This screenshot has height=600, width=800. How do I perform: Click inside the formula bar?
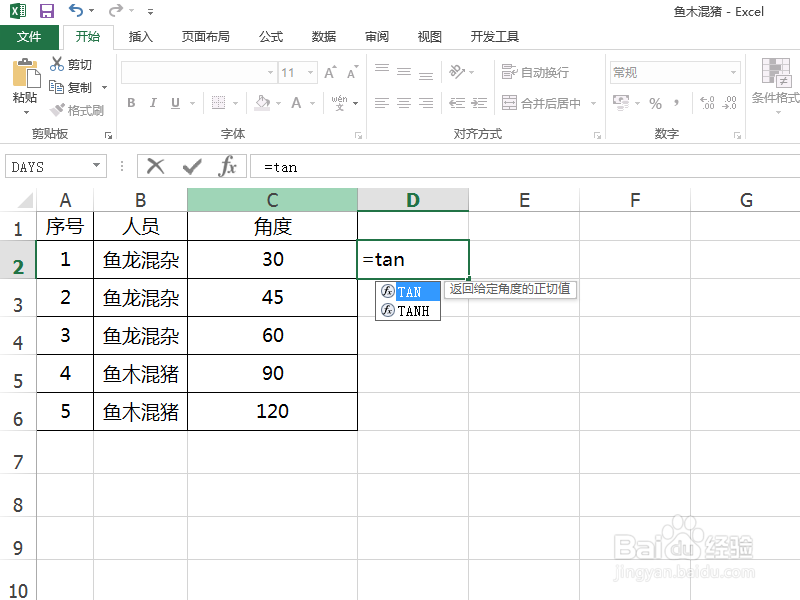[x=524, y=167]
